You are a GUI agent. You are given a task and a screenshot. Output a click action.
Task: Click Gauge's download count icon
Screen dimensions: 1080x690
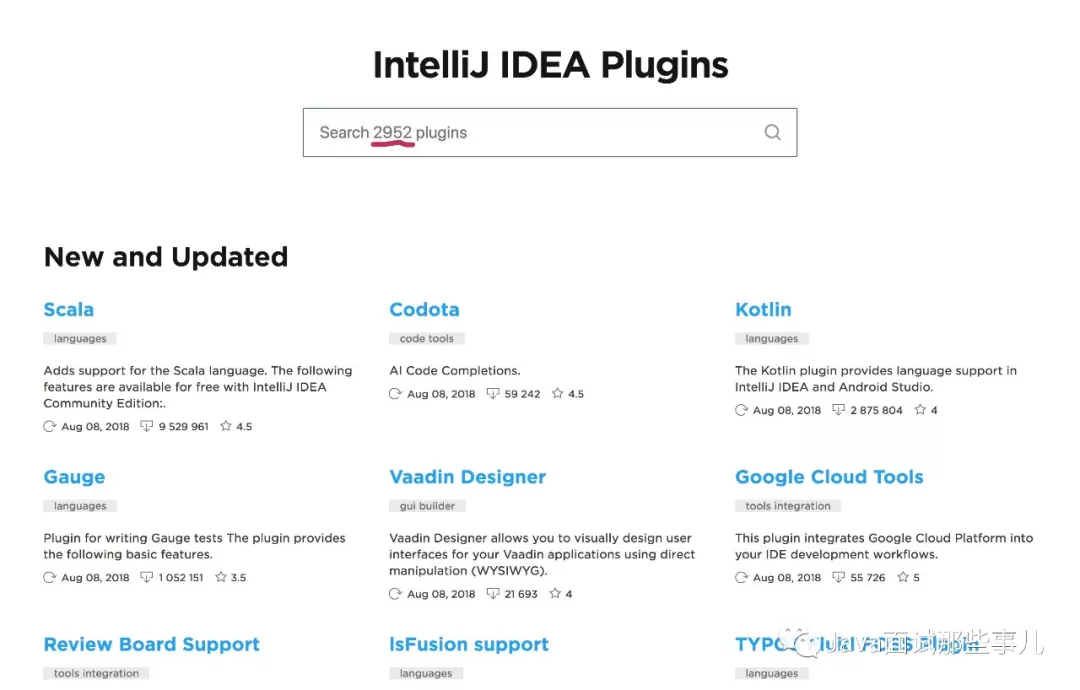(x=147, y=578)
